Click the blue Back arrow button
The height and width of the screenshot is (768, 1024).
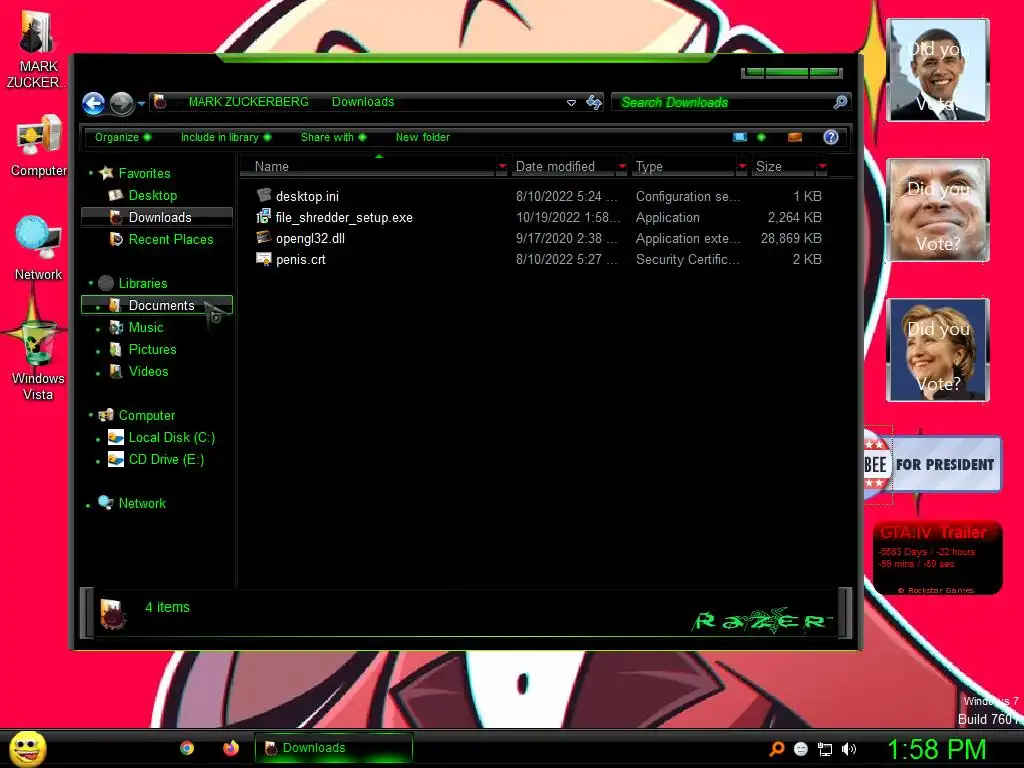[93, 103]
